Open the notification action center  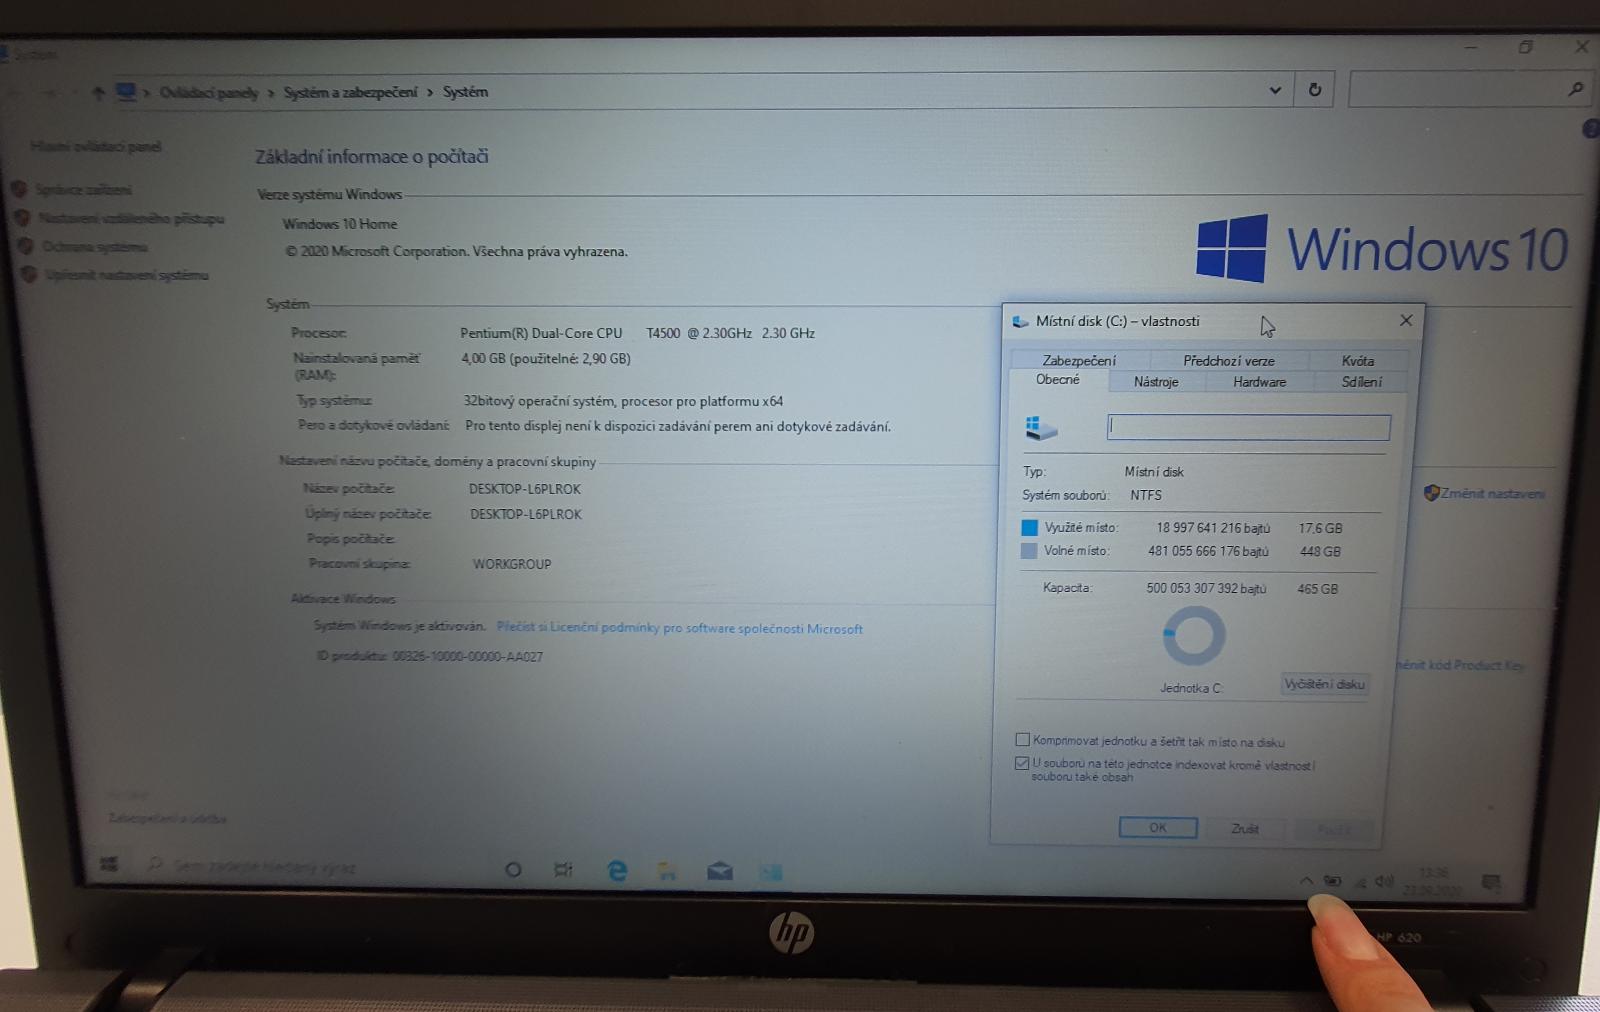(1490, 882)
